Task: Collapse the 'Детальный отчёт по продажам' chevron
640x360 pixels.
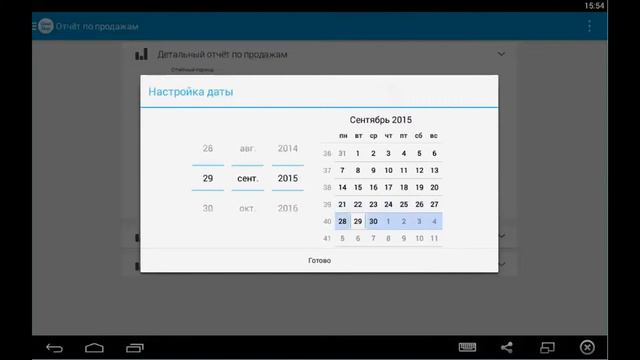Action: (501, 54)
